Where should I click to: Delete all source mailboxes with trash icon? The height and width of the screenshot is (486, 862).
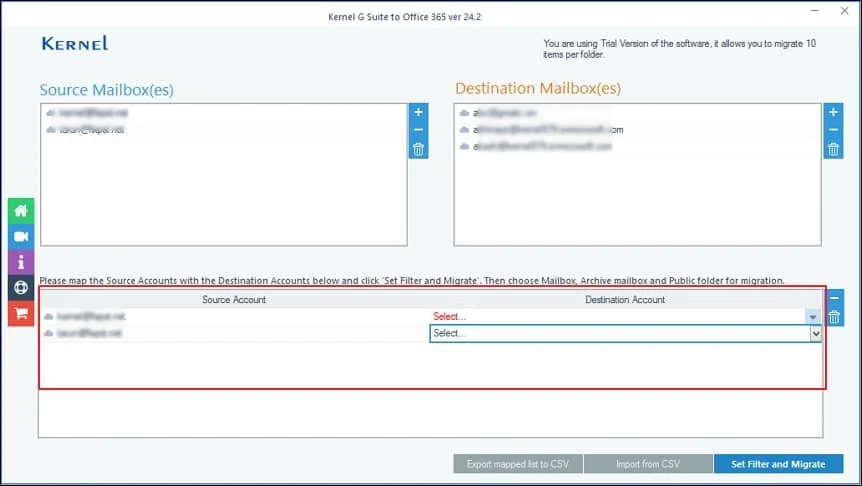[418, 150]
